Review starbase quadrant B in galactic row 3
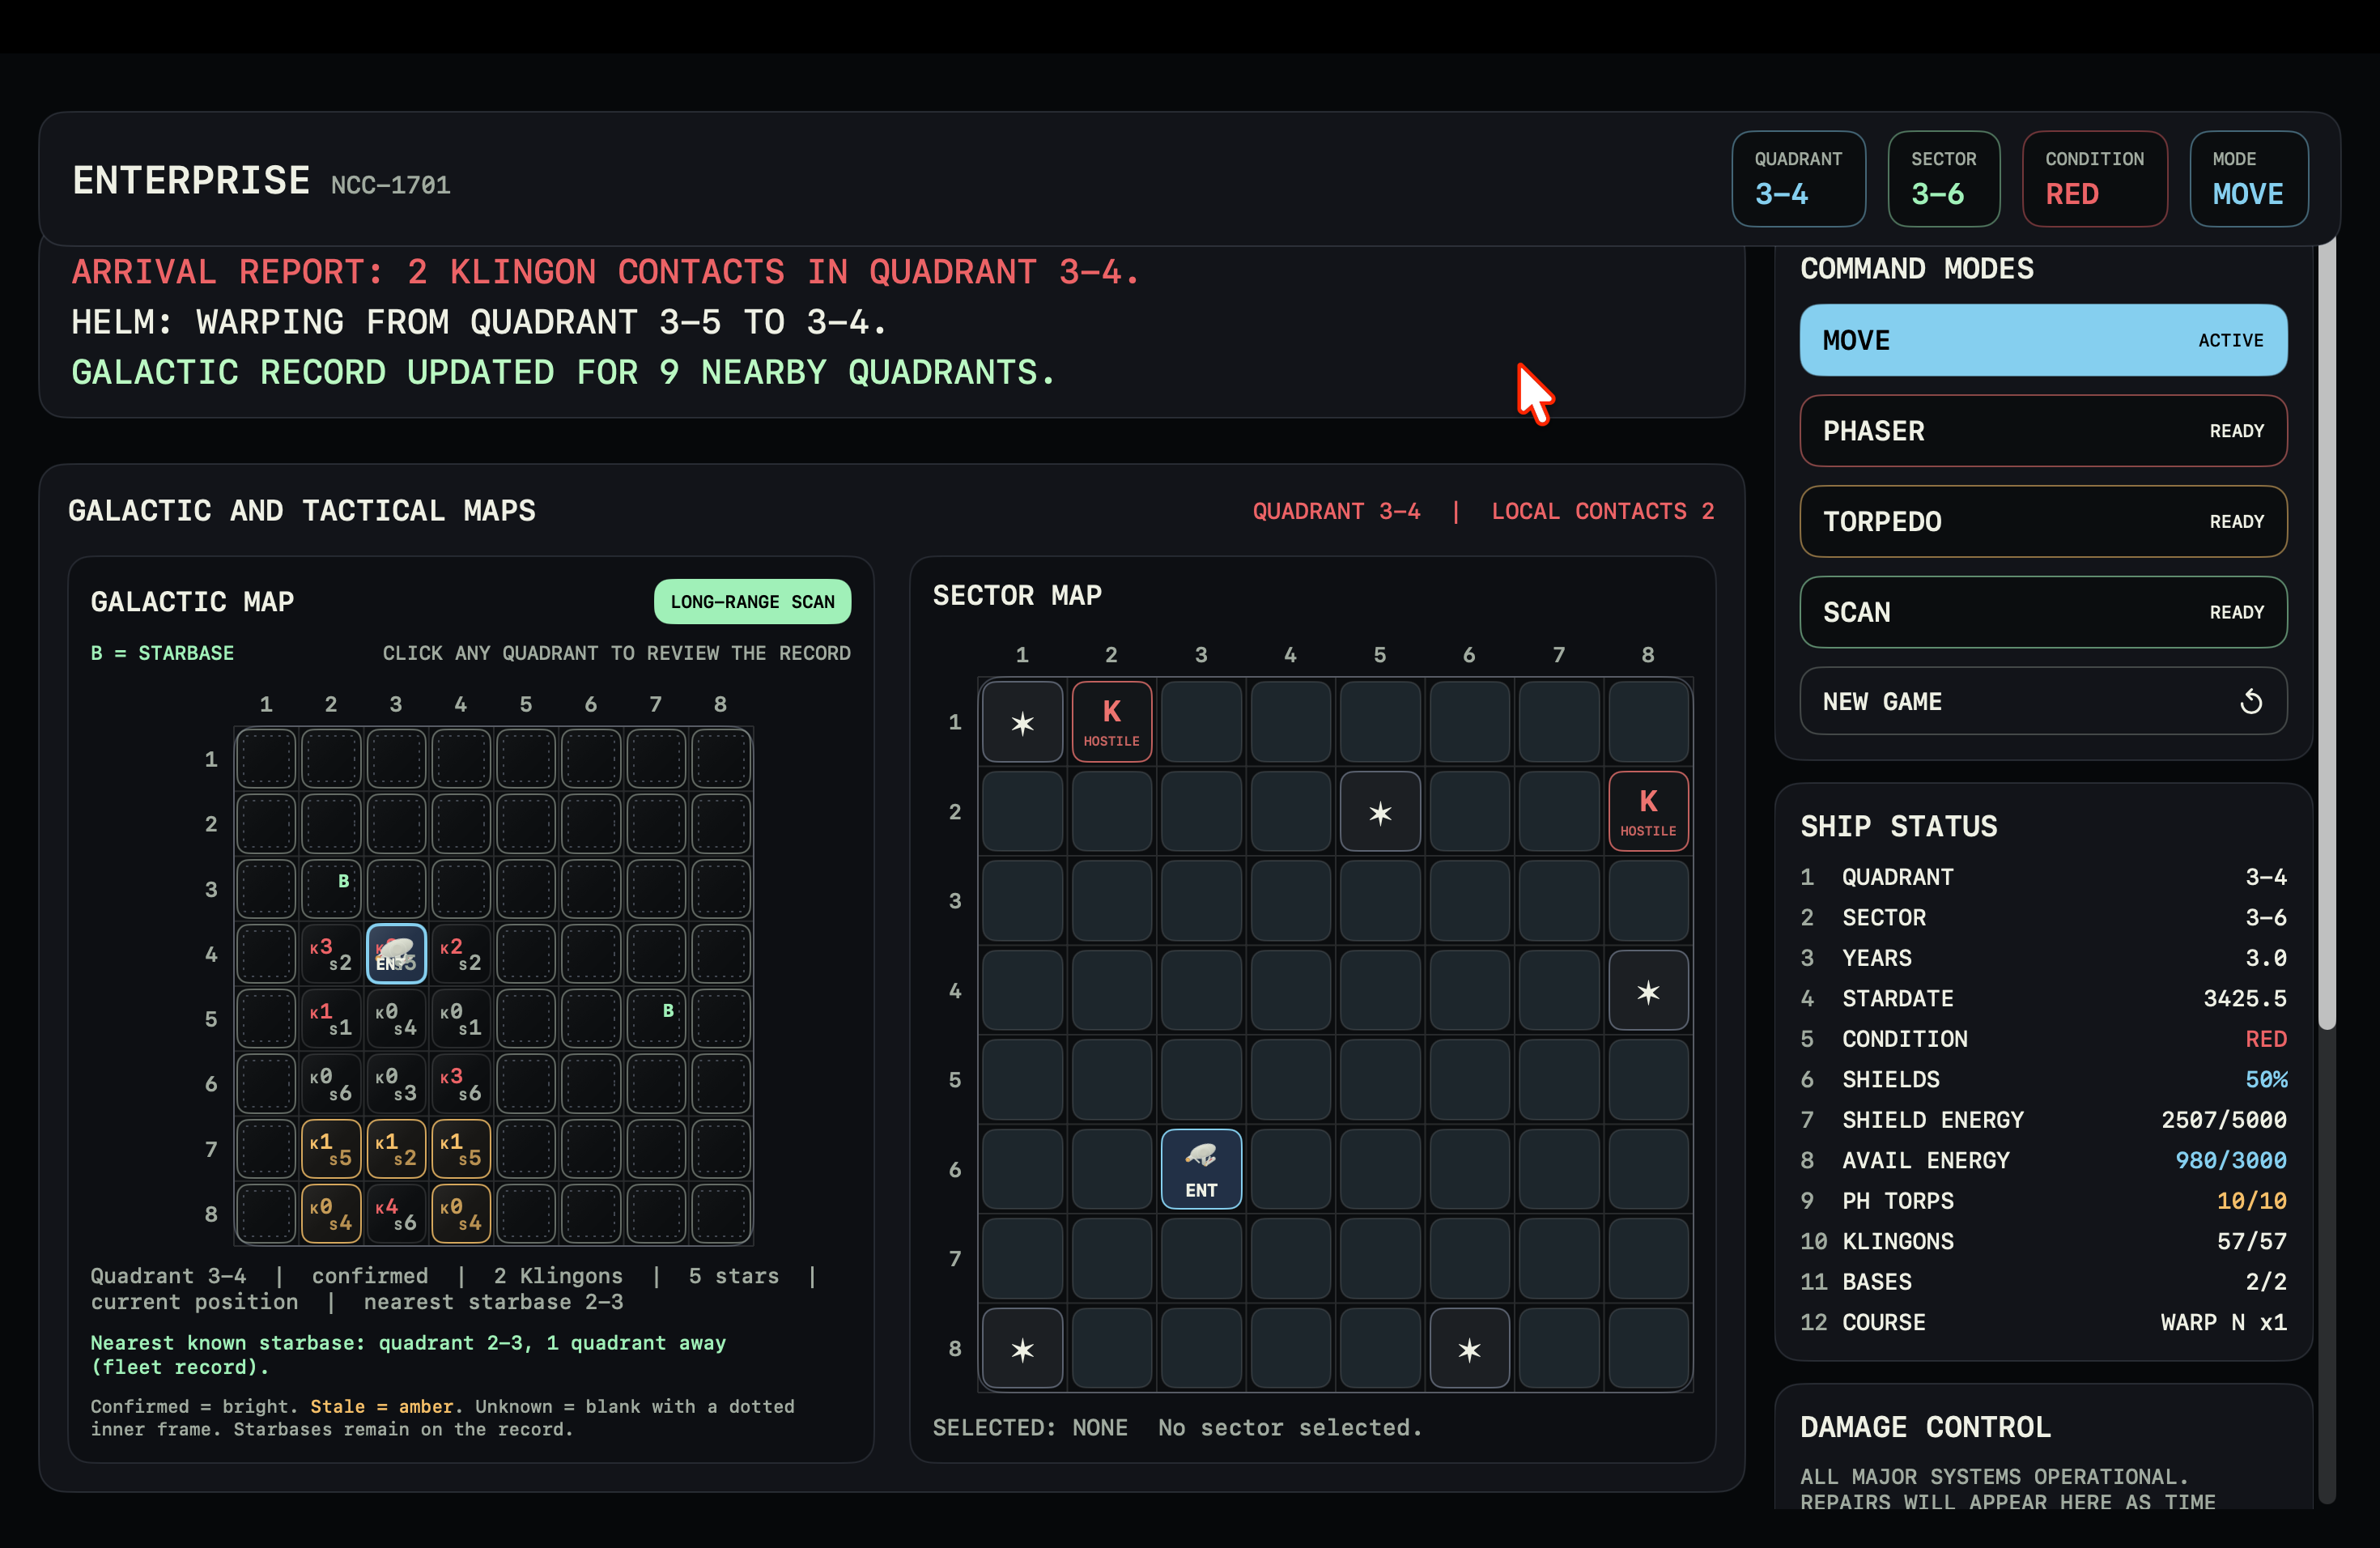This screenshot has height=1548, width=2380. click(331, 888)
